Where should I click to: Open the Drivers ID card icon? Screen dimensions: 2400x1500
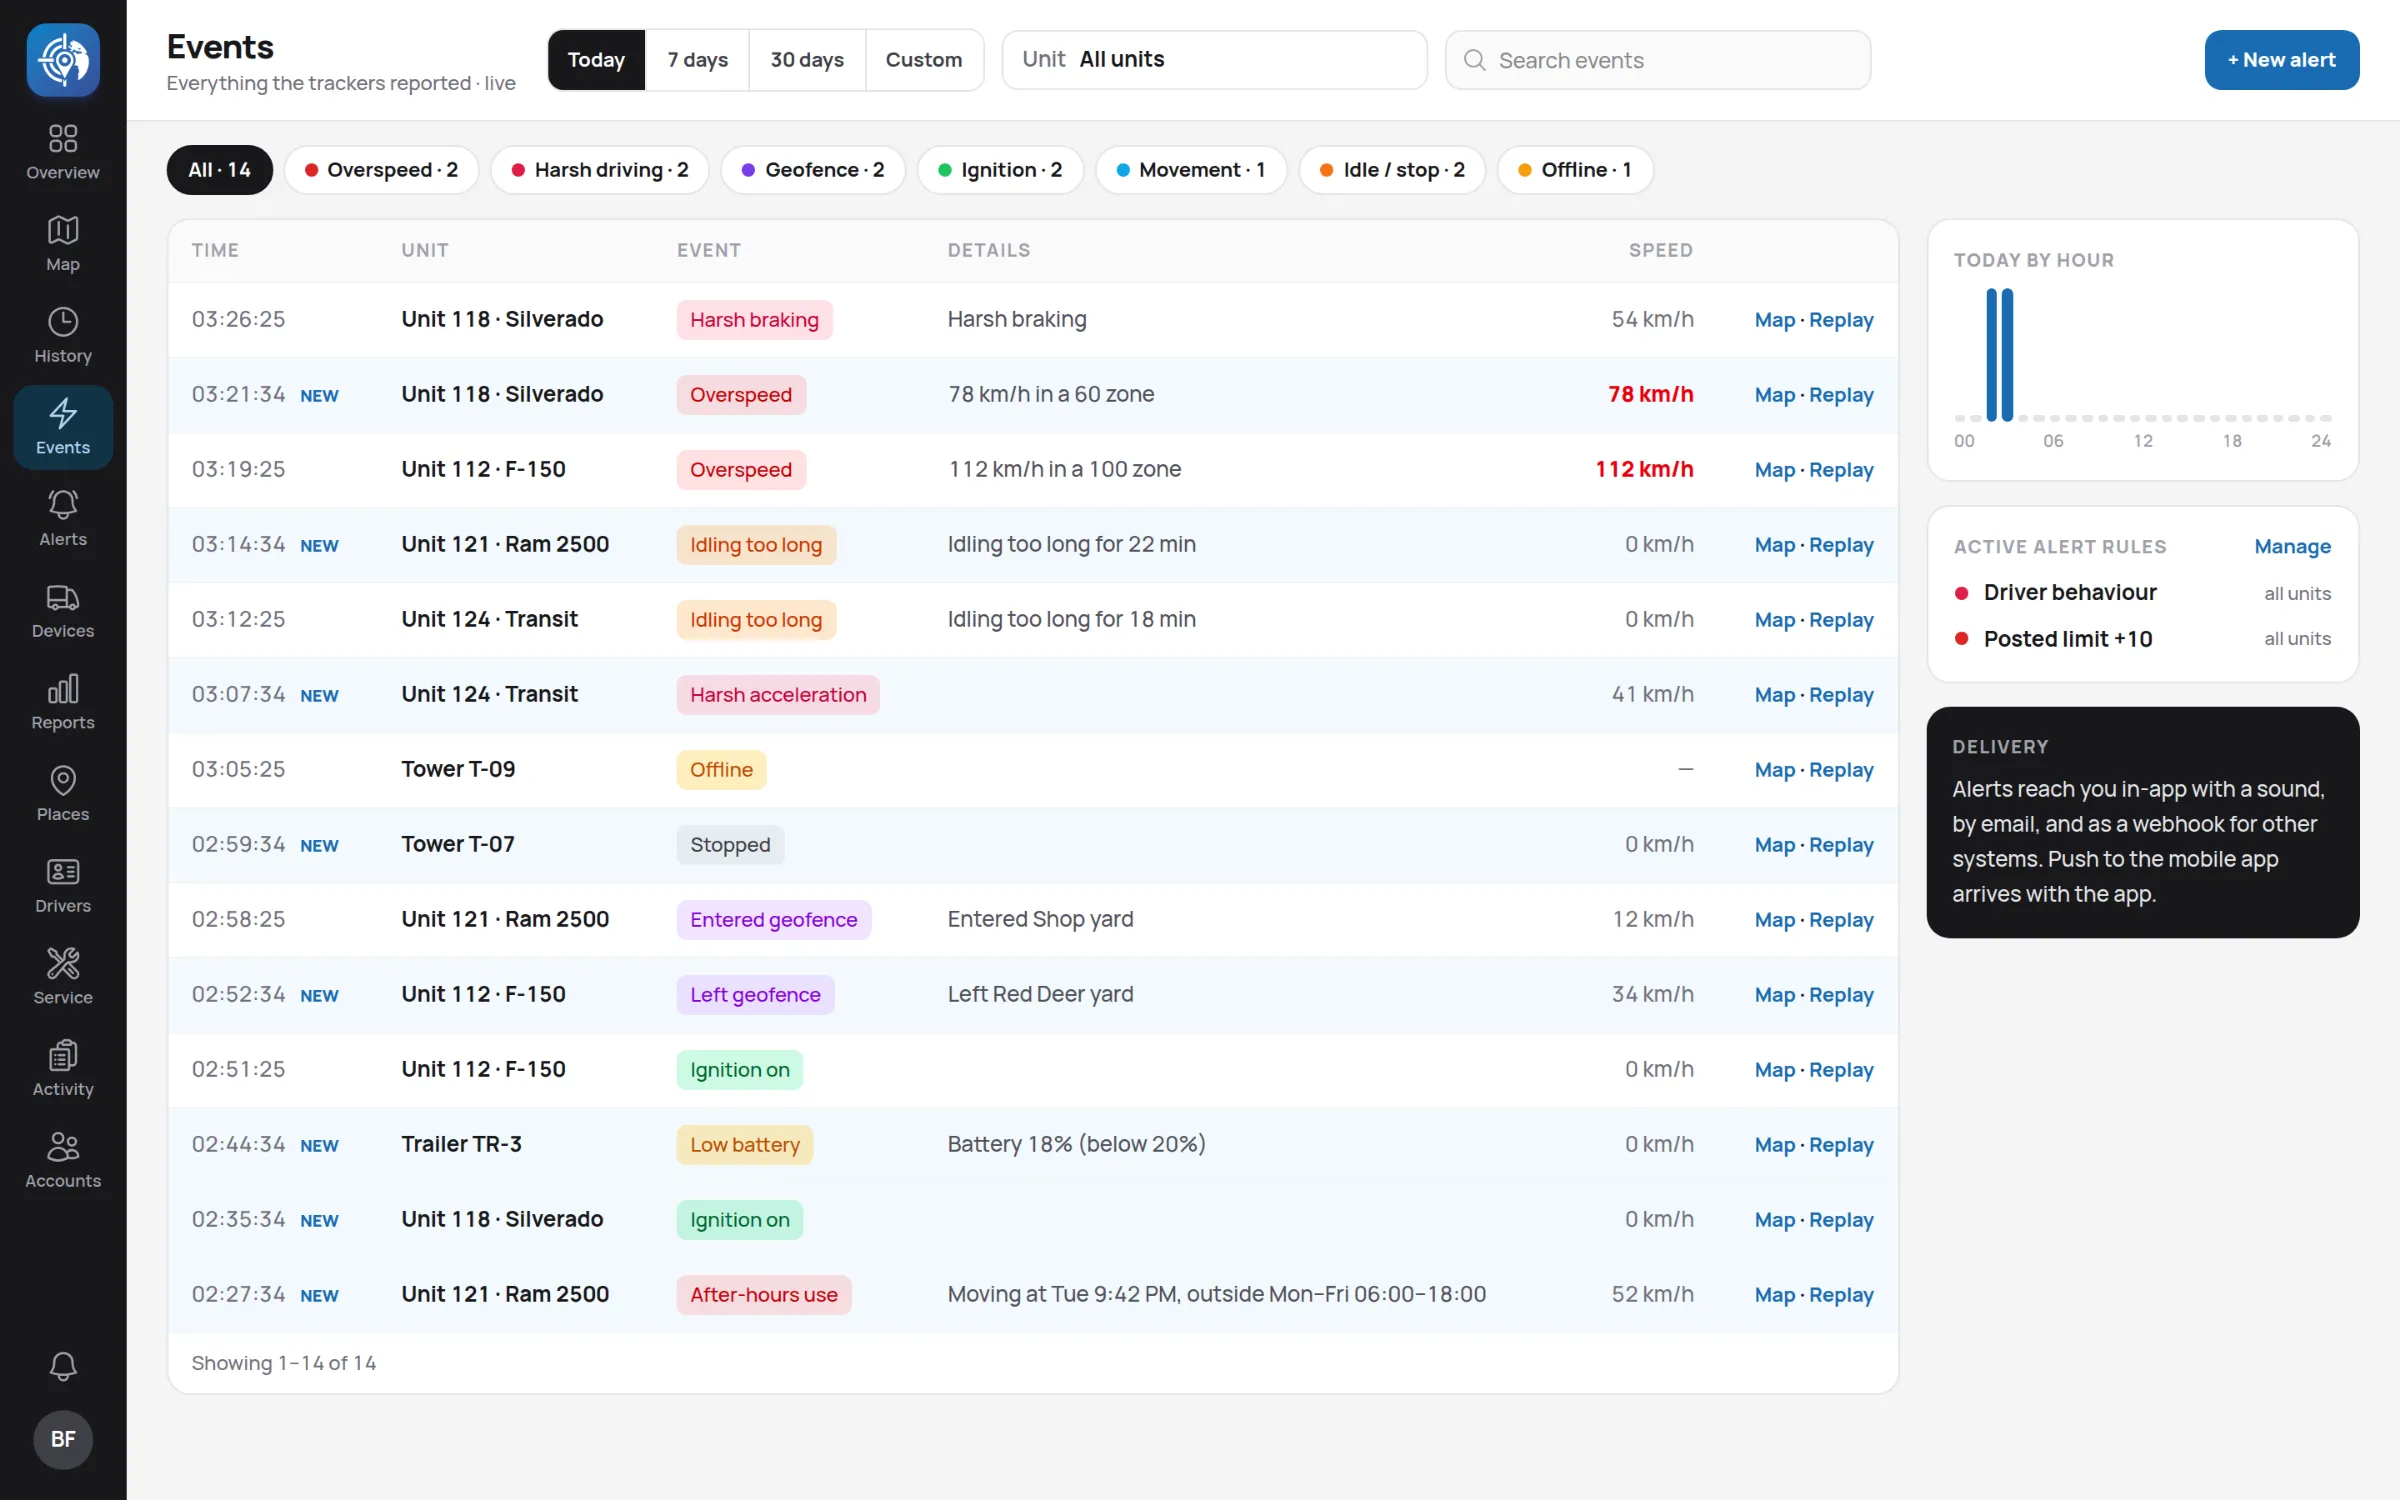pyautogui.click(x=63, y=872)
